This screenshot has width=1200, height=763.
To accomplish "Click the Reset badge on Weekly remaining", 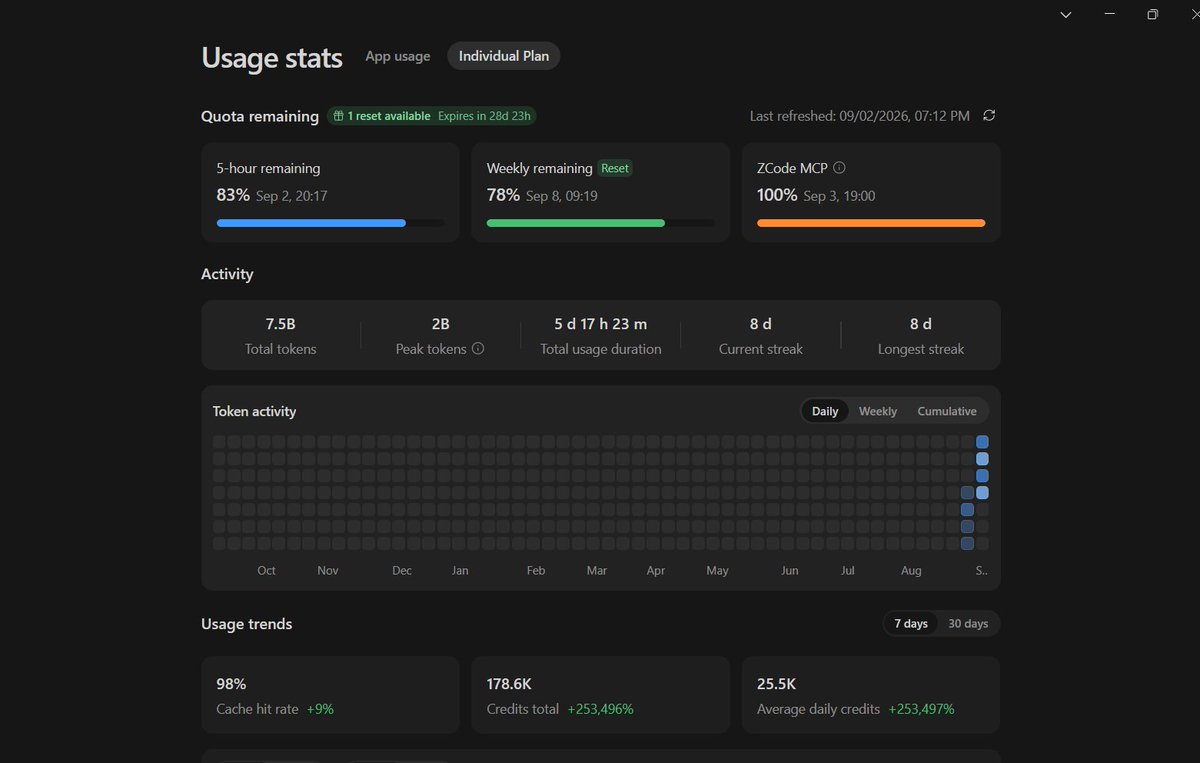I will coord(615,168).
